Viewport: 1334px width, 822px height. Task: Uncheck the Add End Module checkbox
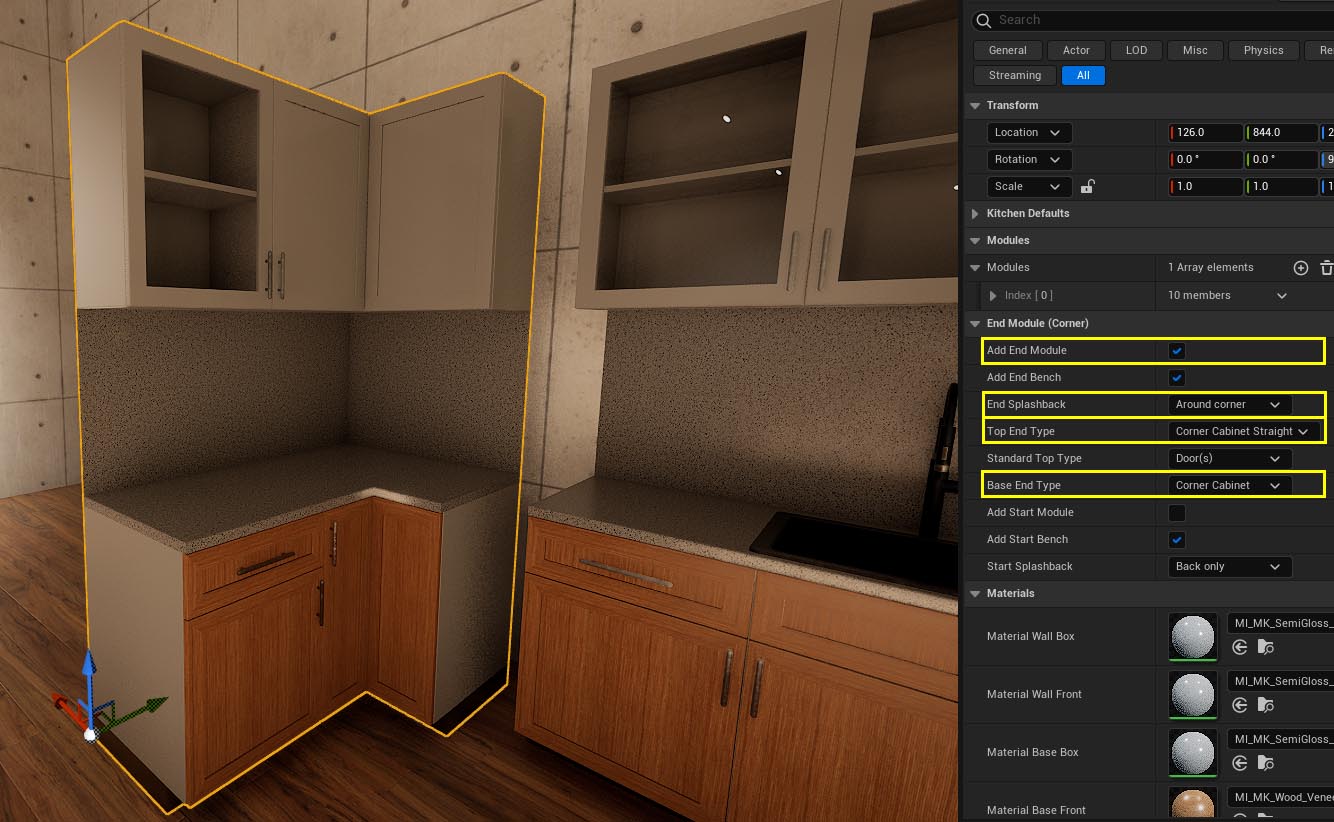coord(1177,350)
